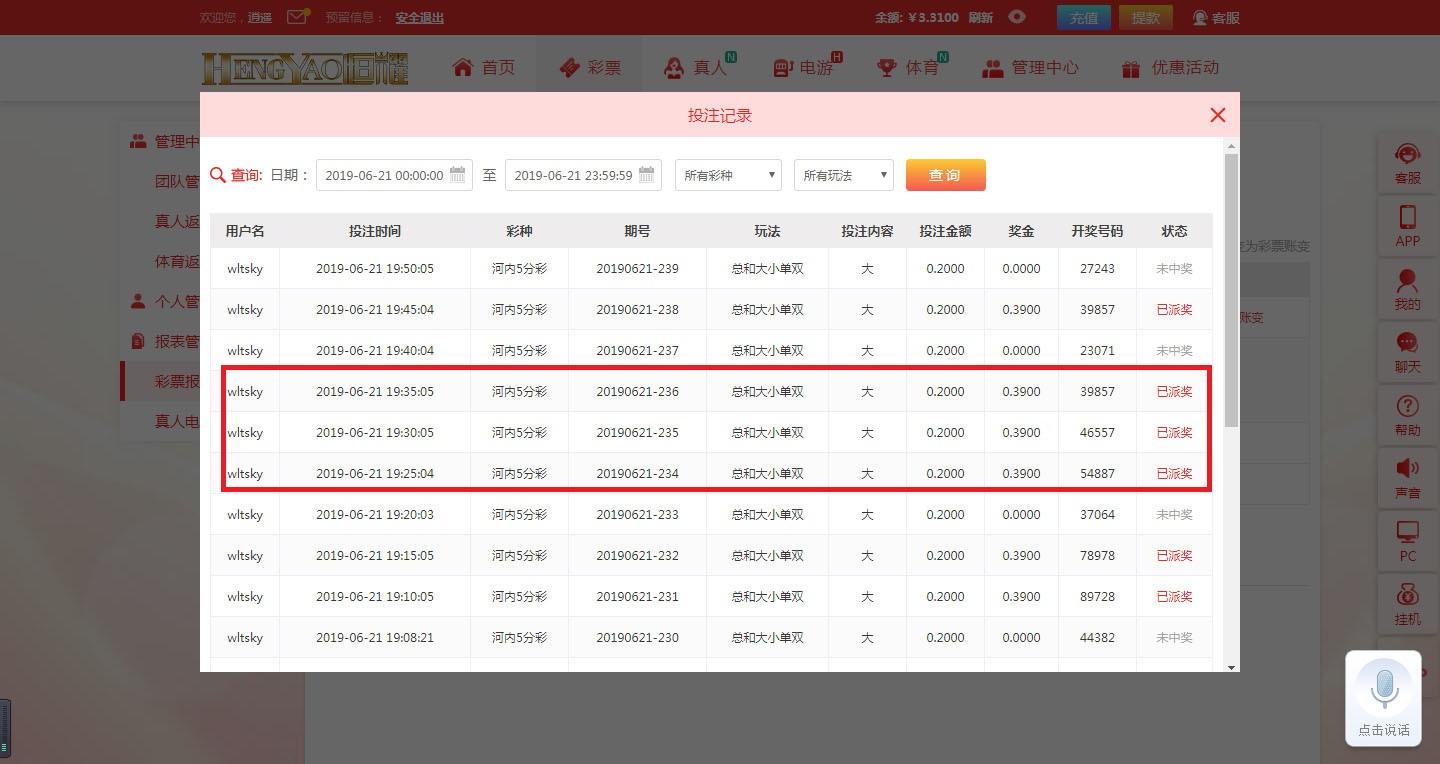Expand the 所有彩种 lottery type dropdown

728,175
